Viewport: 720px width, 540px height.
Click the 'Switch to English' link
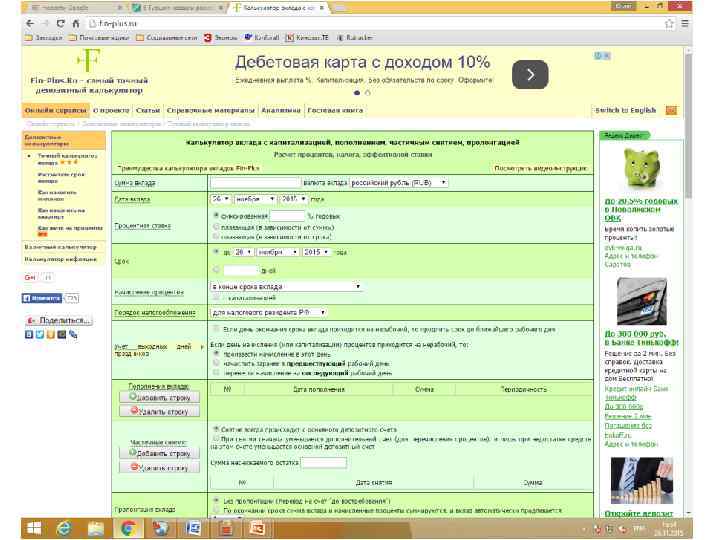(x=625, y=110)
